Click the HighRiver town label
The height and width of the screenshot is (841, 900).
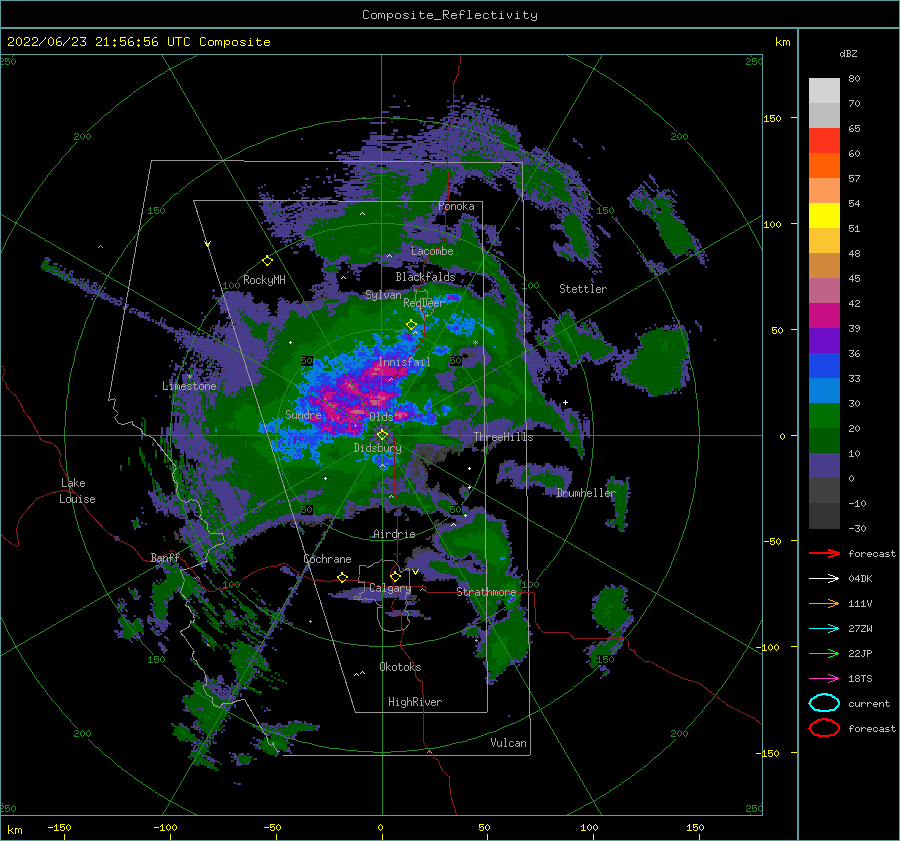click(415, 702)
